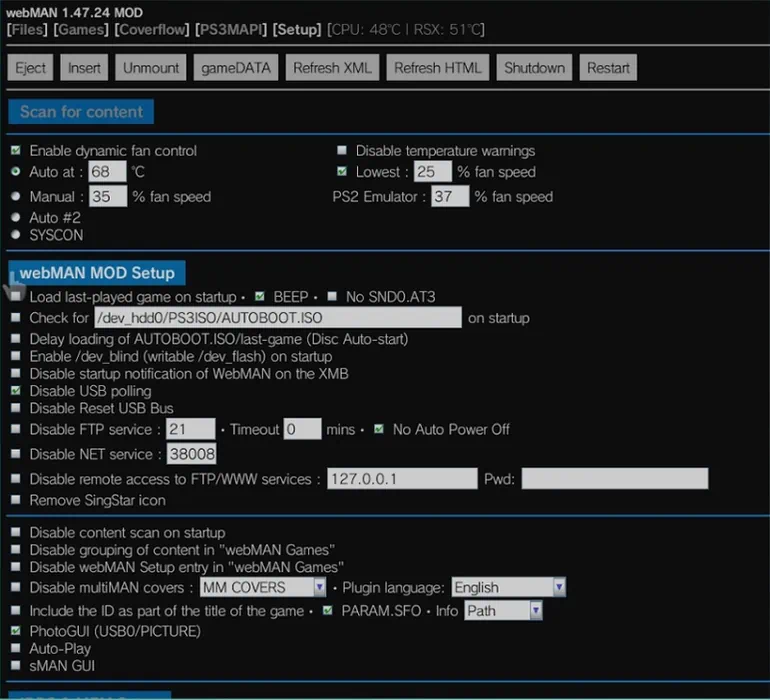Toggle Disable USB polling checkbox
The width and height of the screenshot is (770, 700).
16,391
